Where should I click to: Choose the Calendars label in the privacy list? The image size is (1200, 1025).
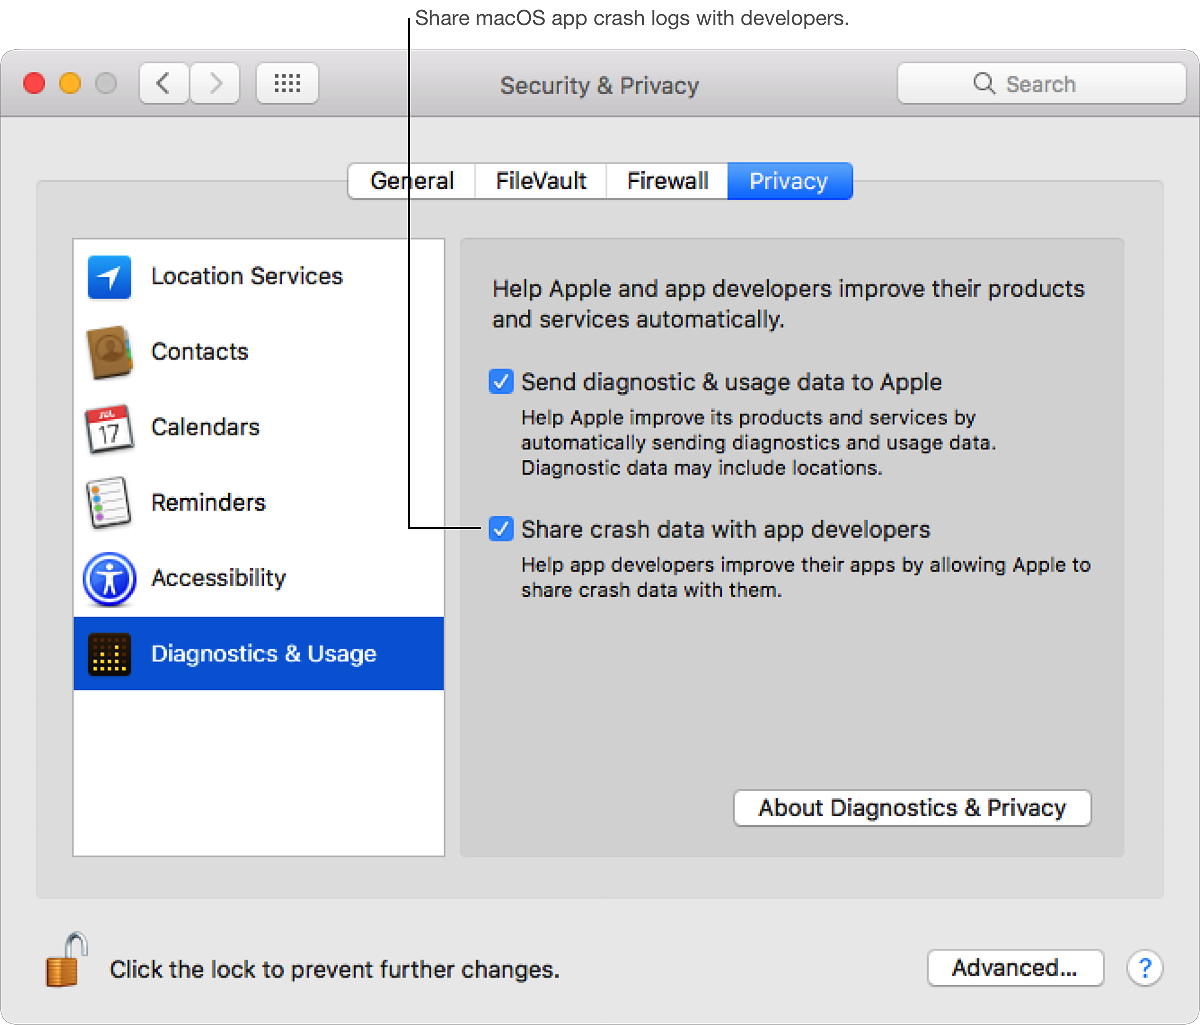205,427
